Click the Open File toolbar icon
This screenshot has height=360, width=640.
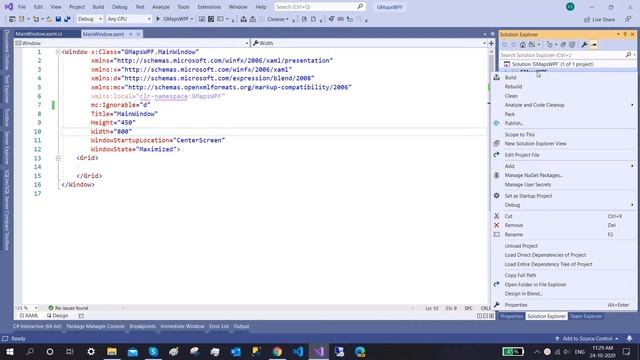click(49, 19)
